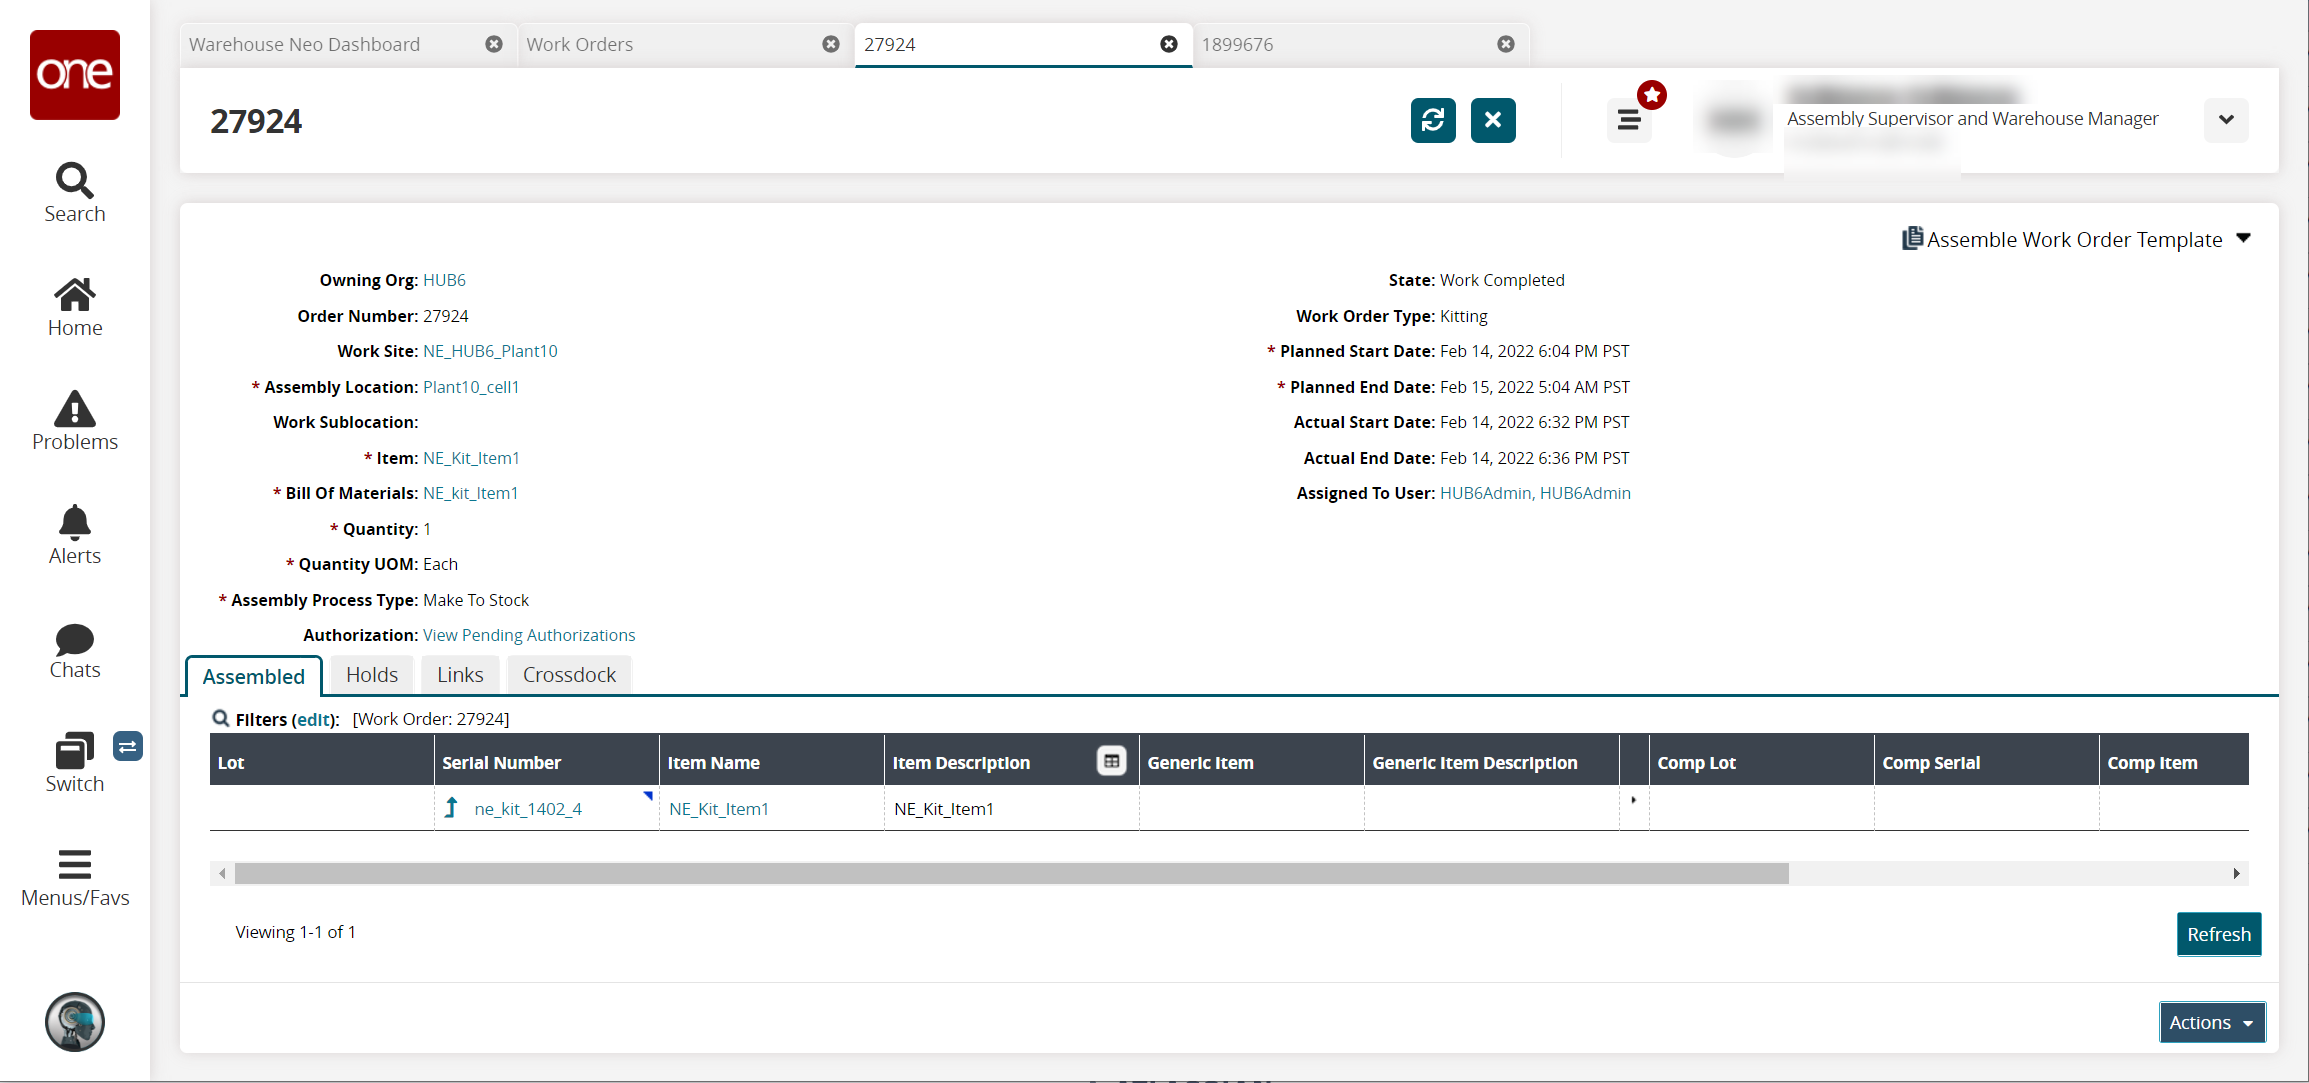Screen dimensions: 2309x1083
Task: Click column chooser icon in Item Description header
Action: pos(1111,761)
